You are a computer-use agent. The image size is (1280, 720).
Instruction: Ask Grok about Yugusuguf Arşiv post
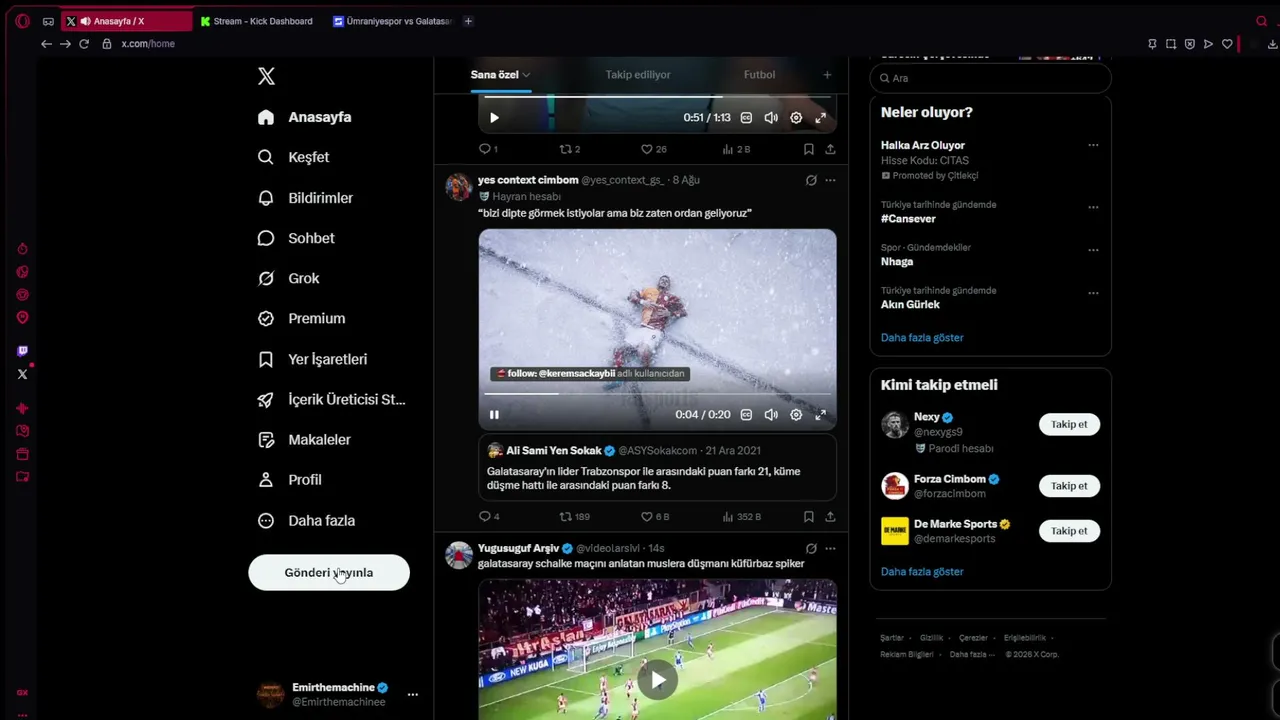point(811,549)
